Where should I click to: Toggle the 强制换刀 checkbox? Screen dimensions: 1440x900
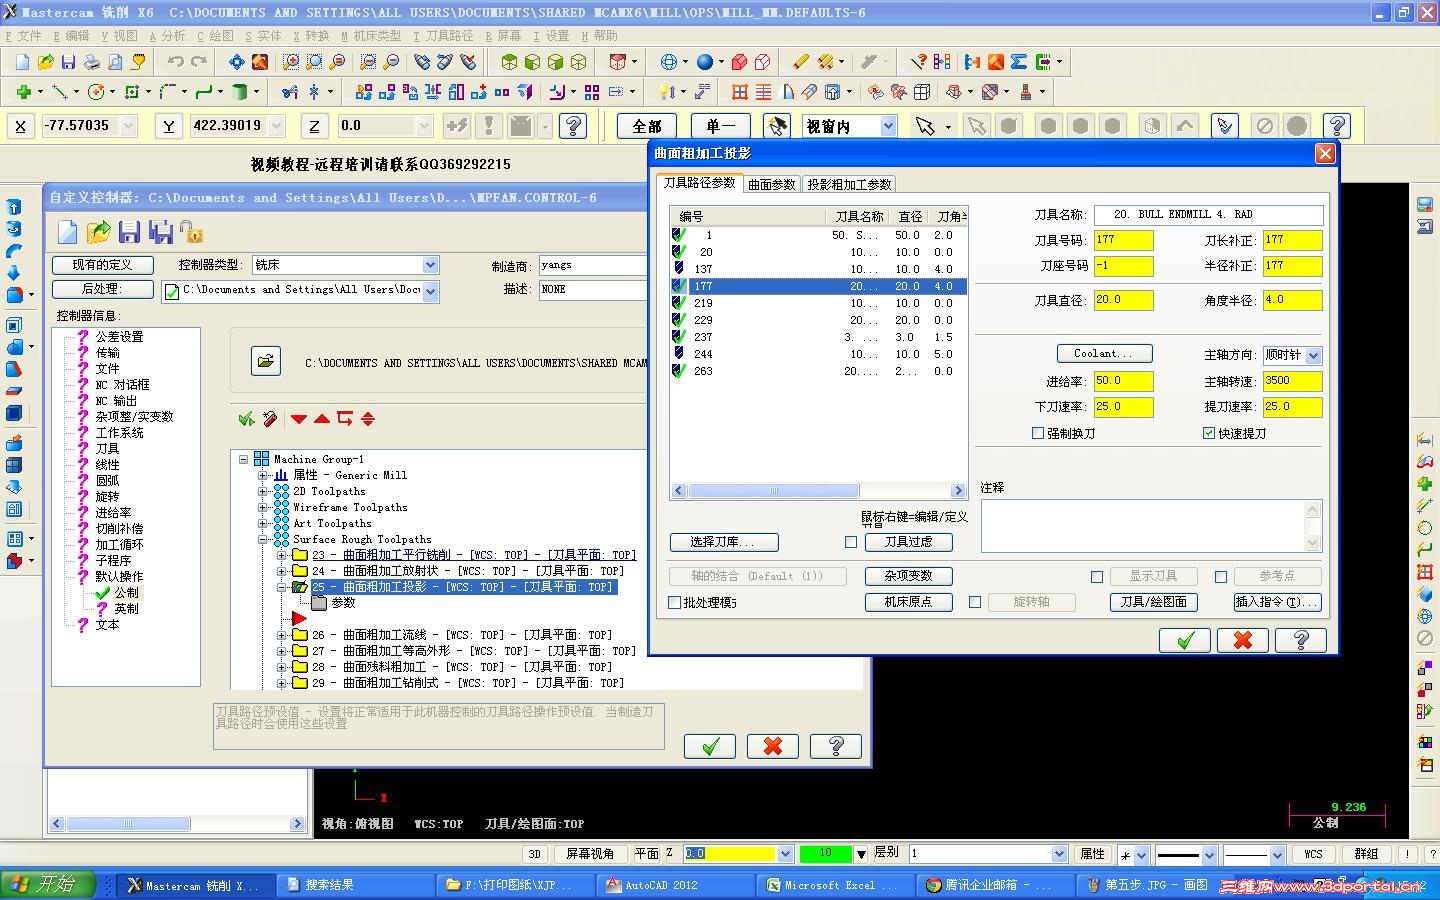coord(1038,433)
